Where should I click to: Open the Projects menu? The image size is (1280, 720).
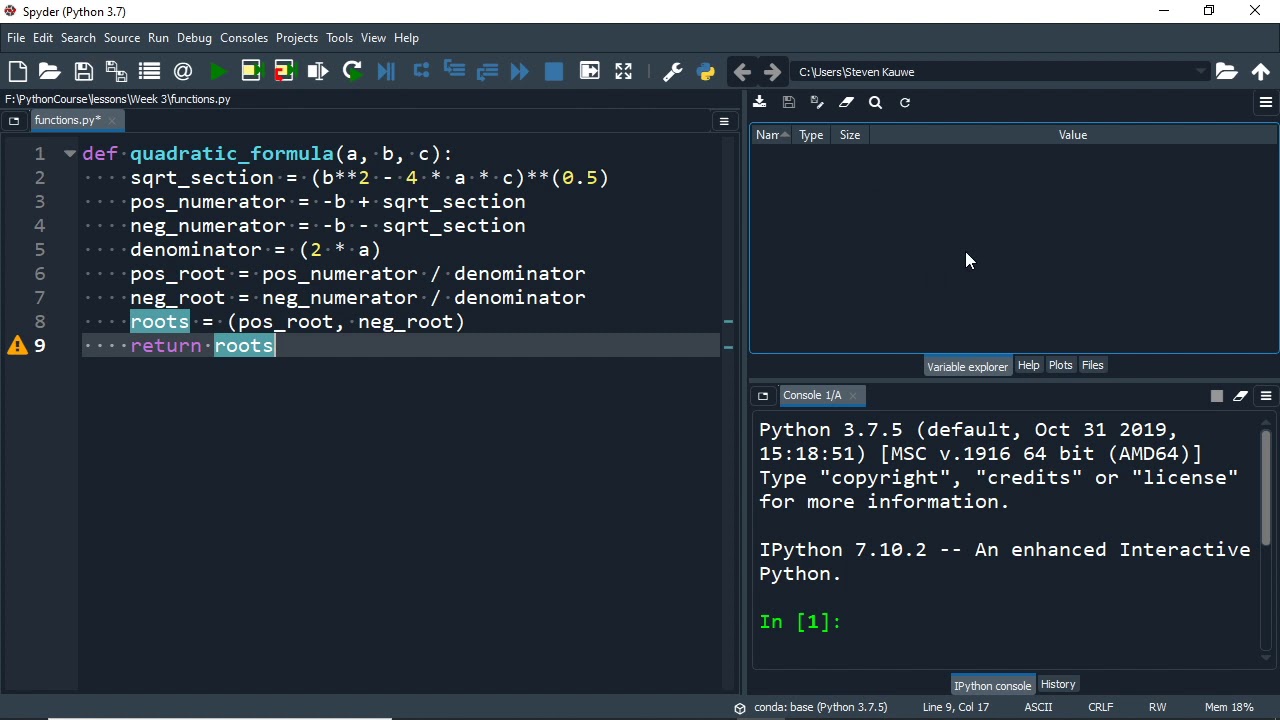297,38
